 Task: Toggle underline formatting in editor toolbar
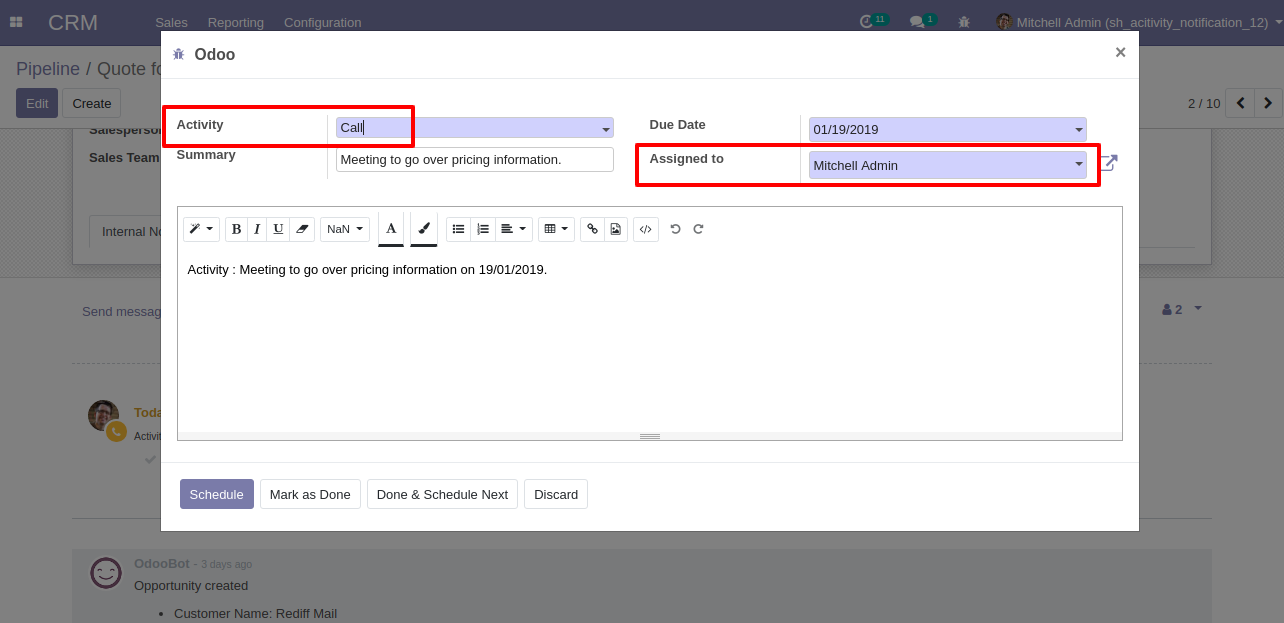278,229
